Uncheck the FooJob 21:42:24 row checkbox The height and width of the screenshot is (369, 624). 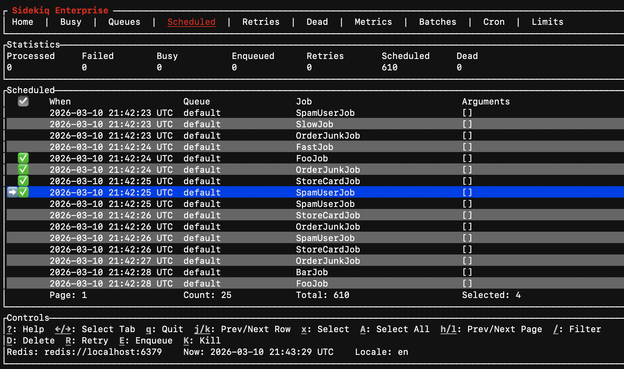point(23,158)
